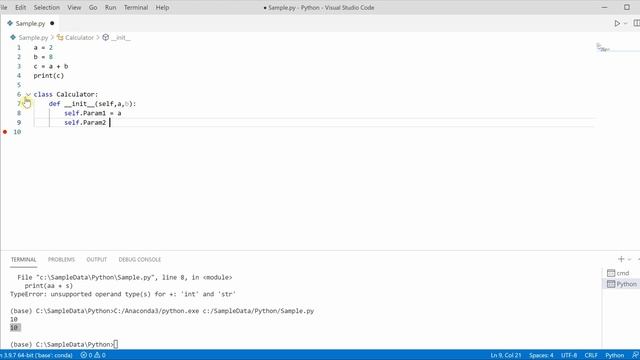Maximize the VS Code window
This screenshot has height=360, width=640.
pos(627,7)
